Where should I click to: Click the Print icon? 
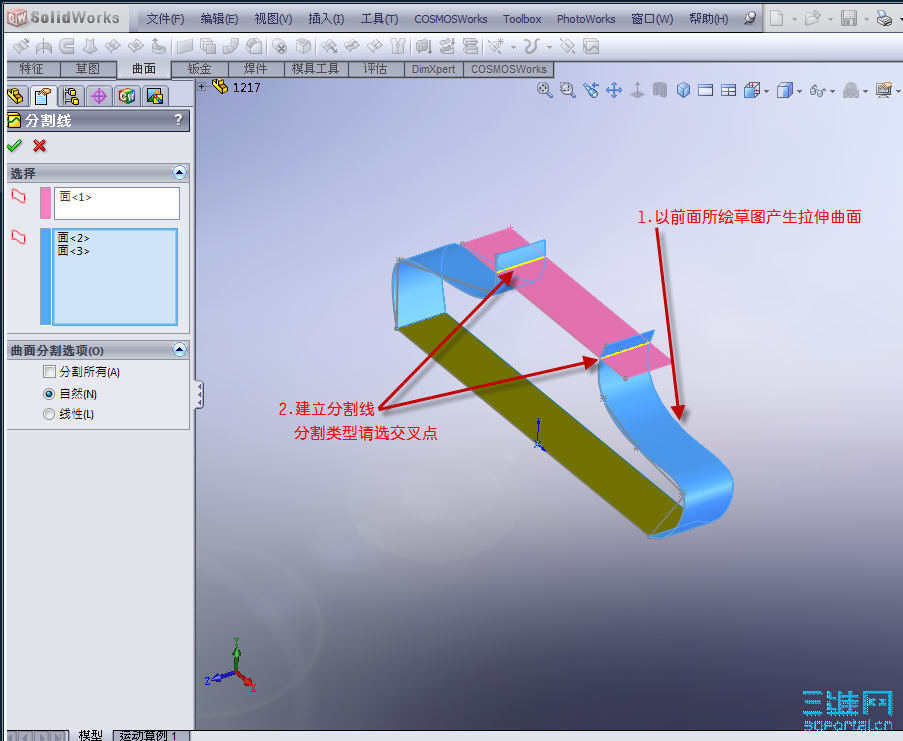(x=884, y=18)
